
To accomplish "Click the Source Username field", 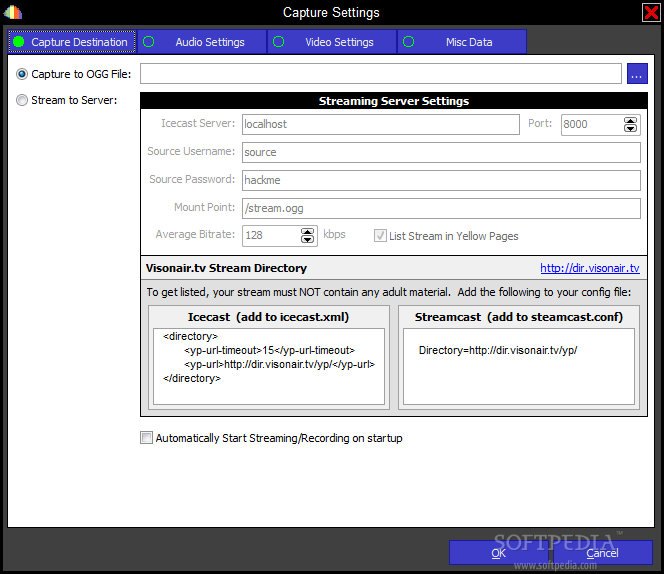I will pyautogui.click(x=441, y=153).
